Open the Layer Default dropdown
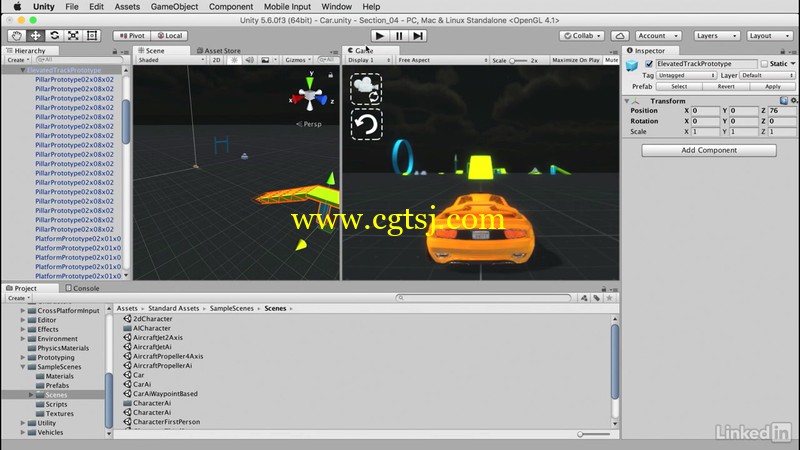 767,75
